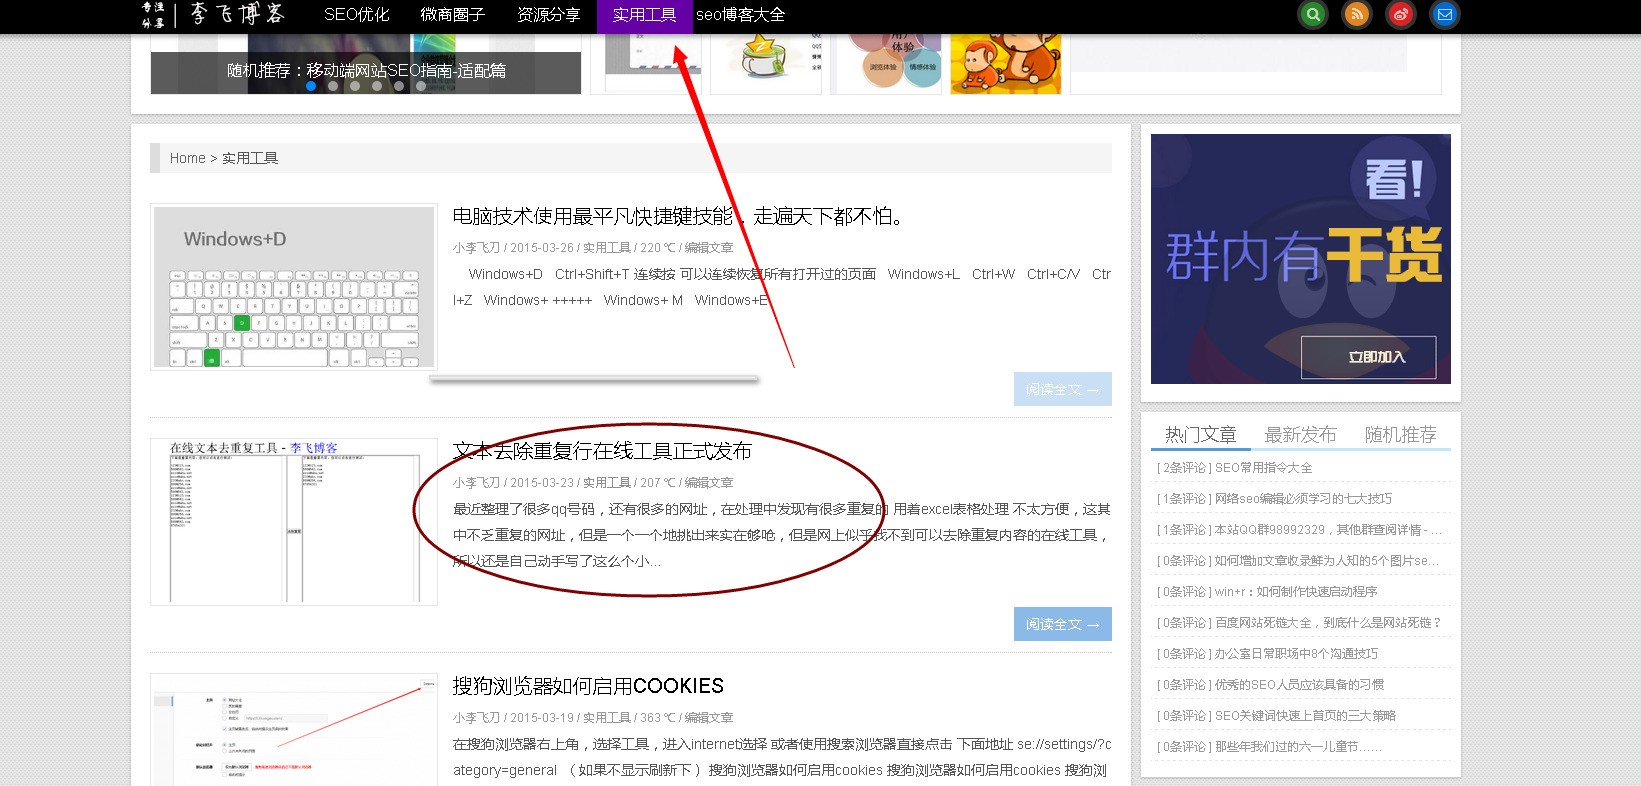Image resolution: width=1641 pixels, height=786 pixels.
Task: Open the 在线文本去重复工具 article thumbnail
Action: click(294, 521)
